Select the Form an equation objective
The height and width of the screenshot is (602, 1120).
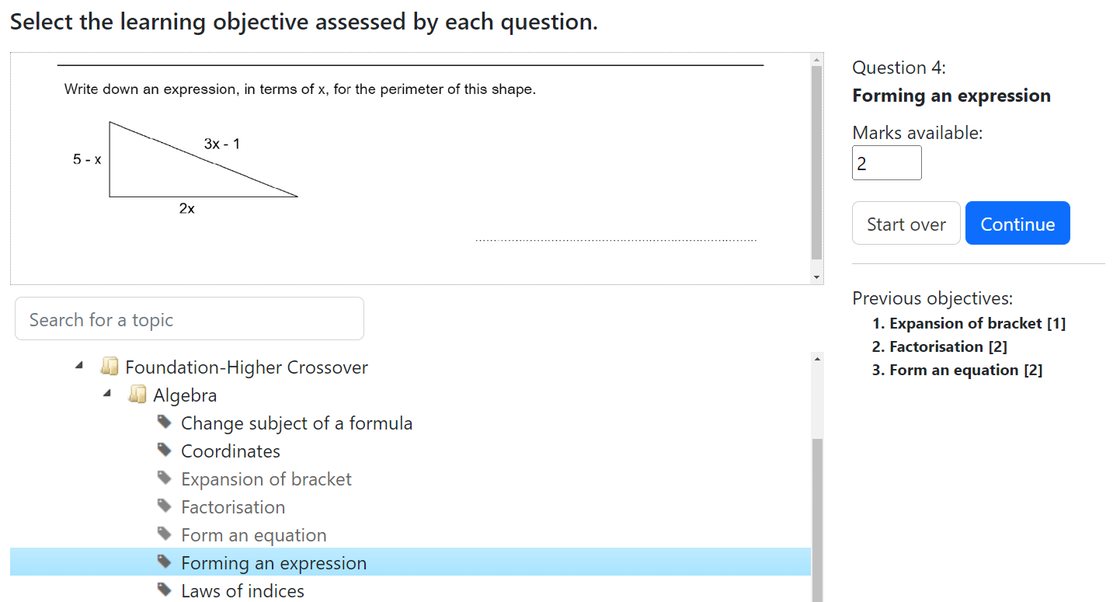point(253,534)
